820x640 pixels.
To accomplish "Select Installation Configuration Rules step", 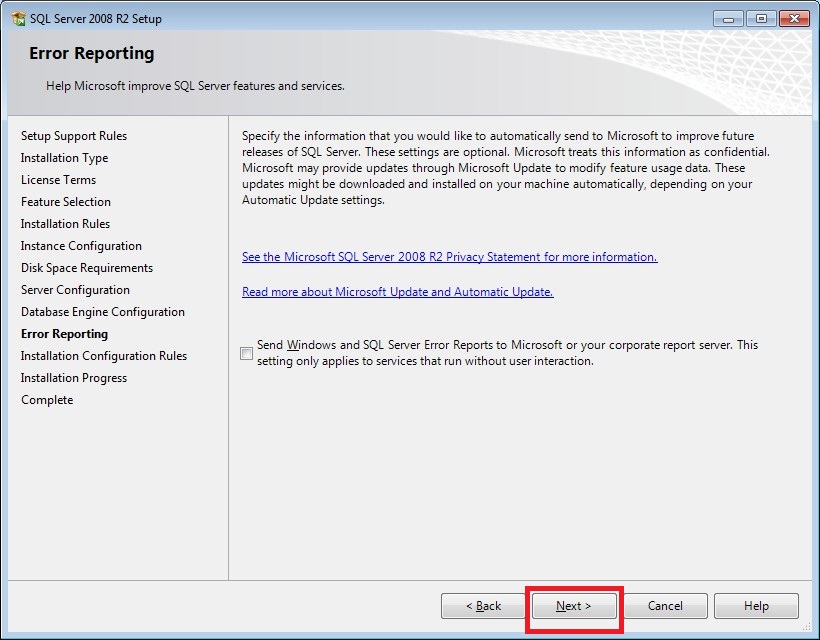I will (104, 356).
